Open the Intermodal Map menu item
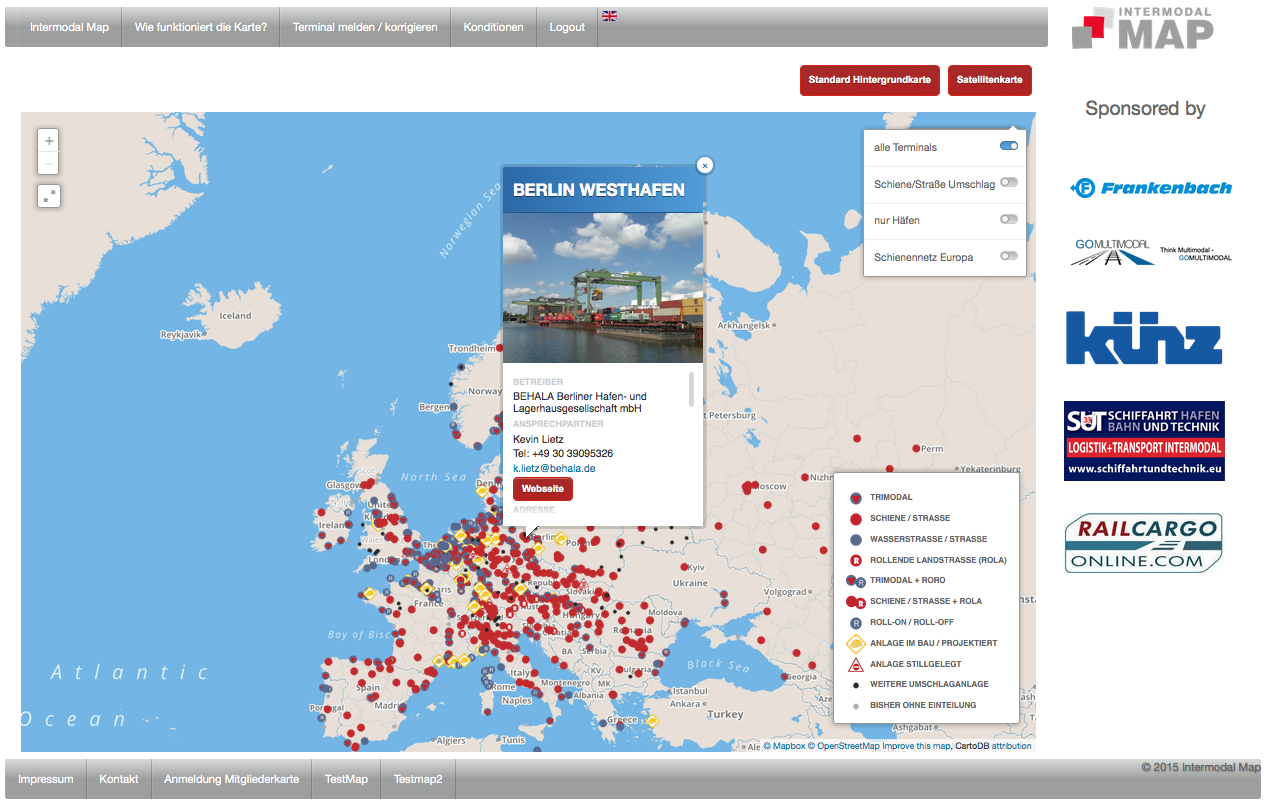This screenshot has width=1271, height=809. pyautogui.click(x=69, y=27)
